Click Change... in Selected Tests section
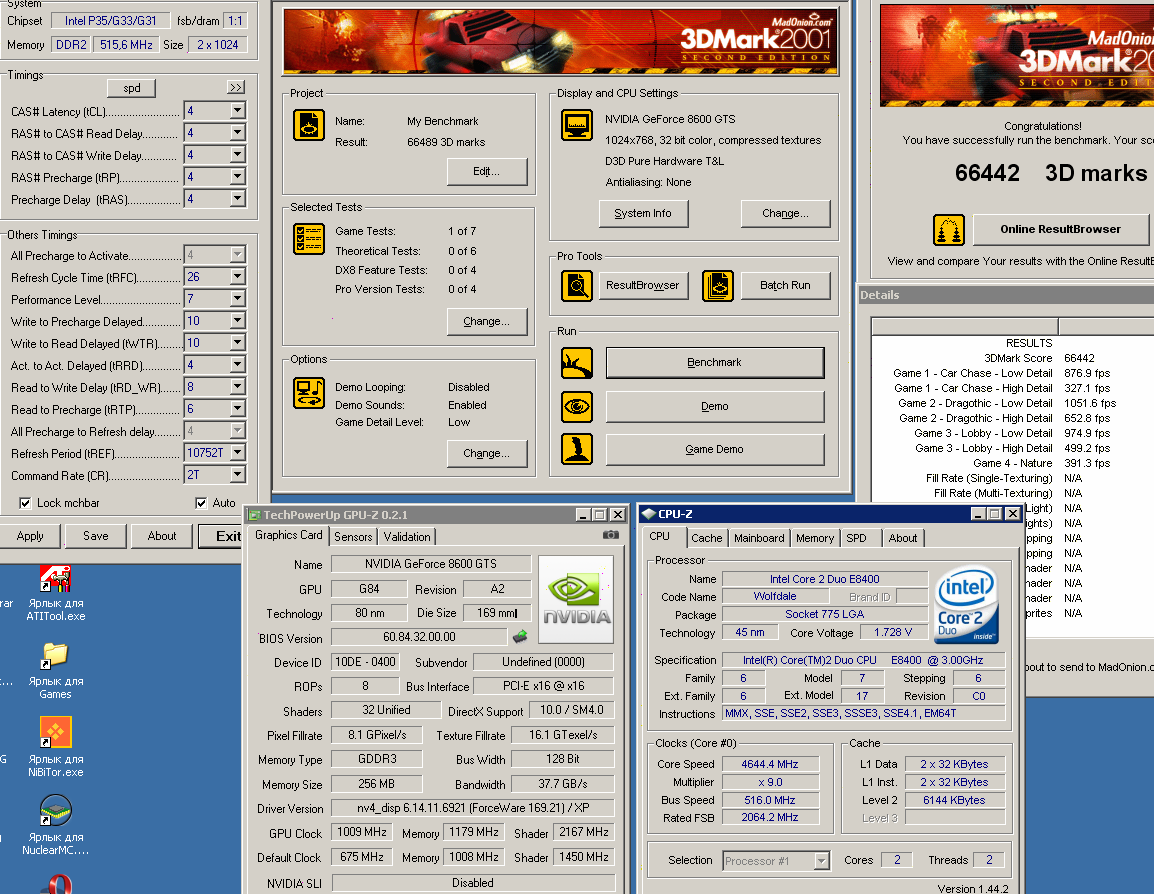 [486, 322]
